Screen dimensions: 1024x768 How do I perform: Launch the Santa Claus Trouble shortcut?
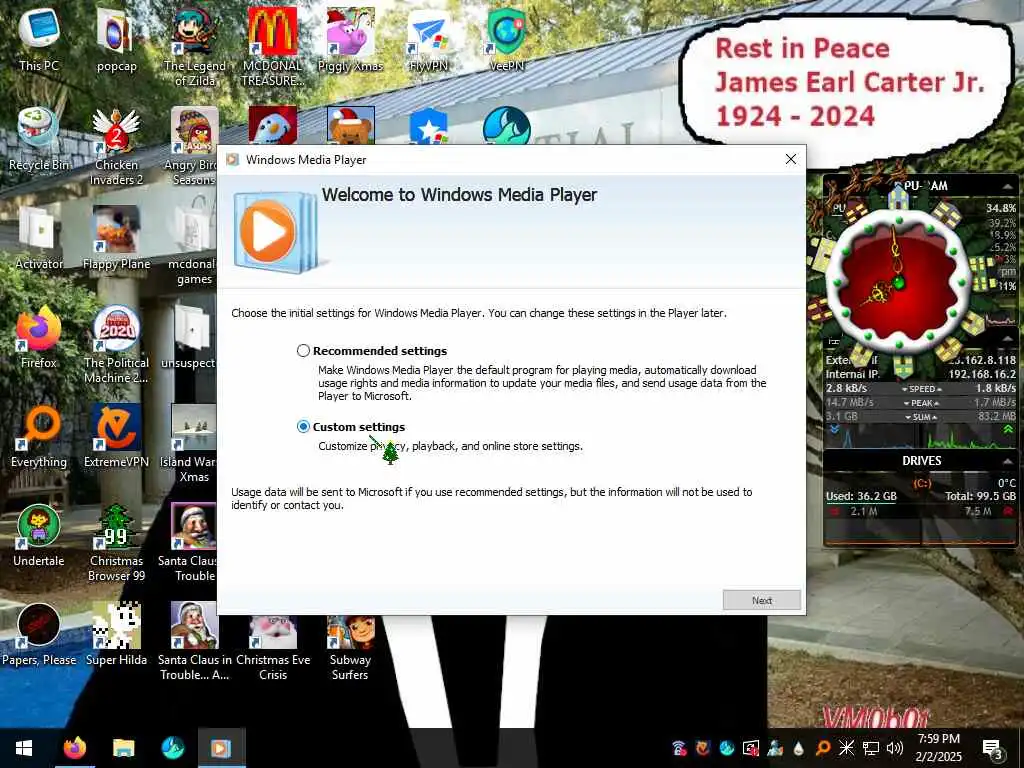pos(188,543)
